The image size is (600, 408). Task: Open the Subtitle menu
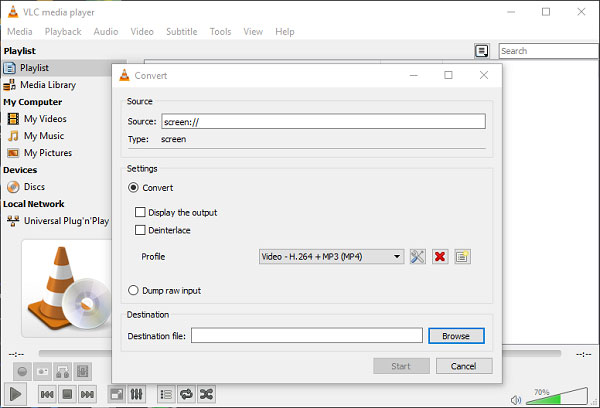tap(182, 32)
